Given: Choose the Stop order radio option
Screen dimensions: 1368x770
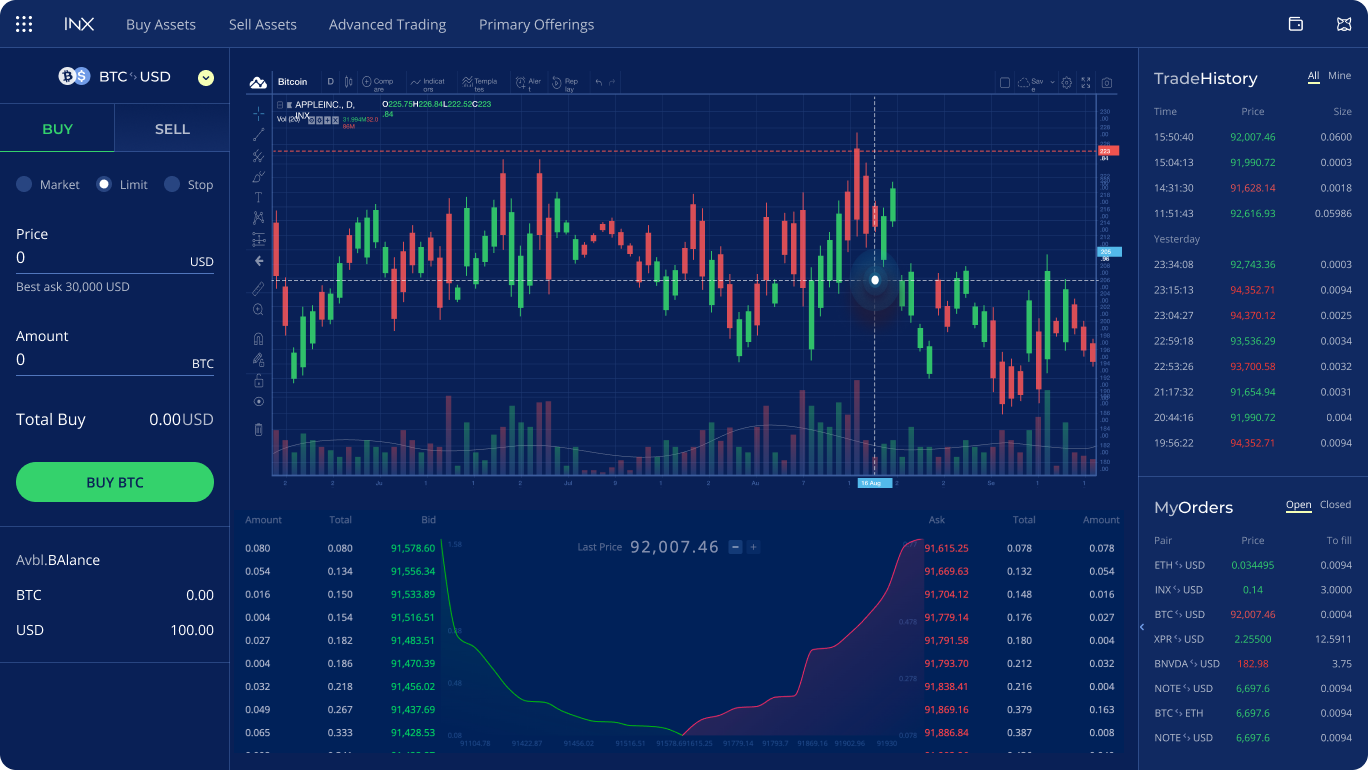Looking at the screenshot, I should click(172, 184).
